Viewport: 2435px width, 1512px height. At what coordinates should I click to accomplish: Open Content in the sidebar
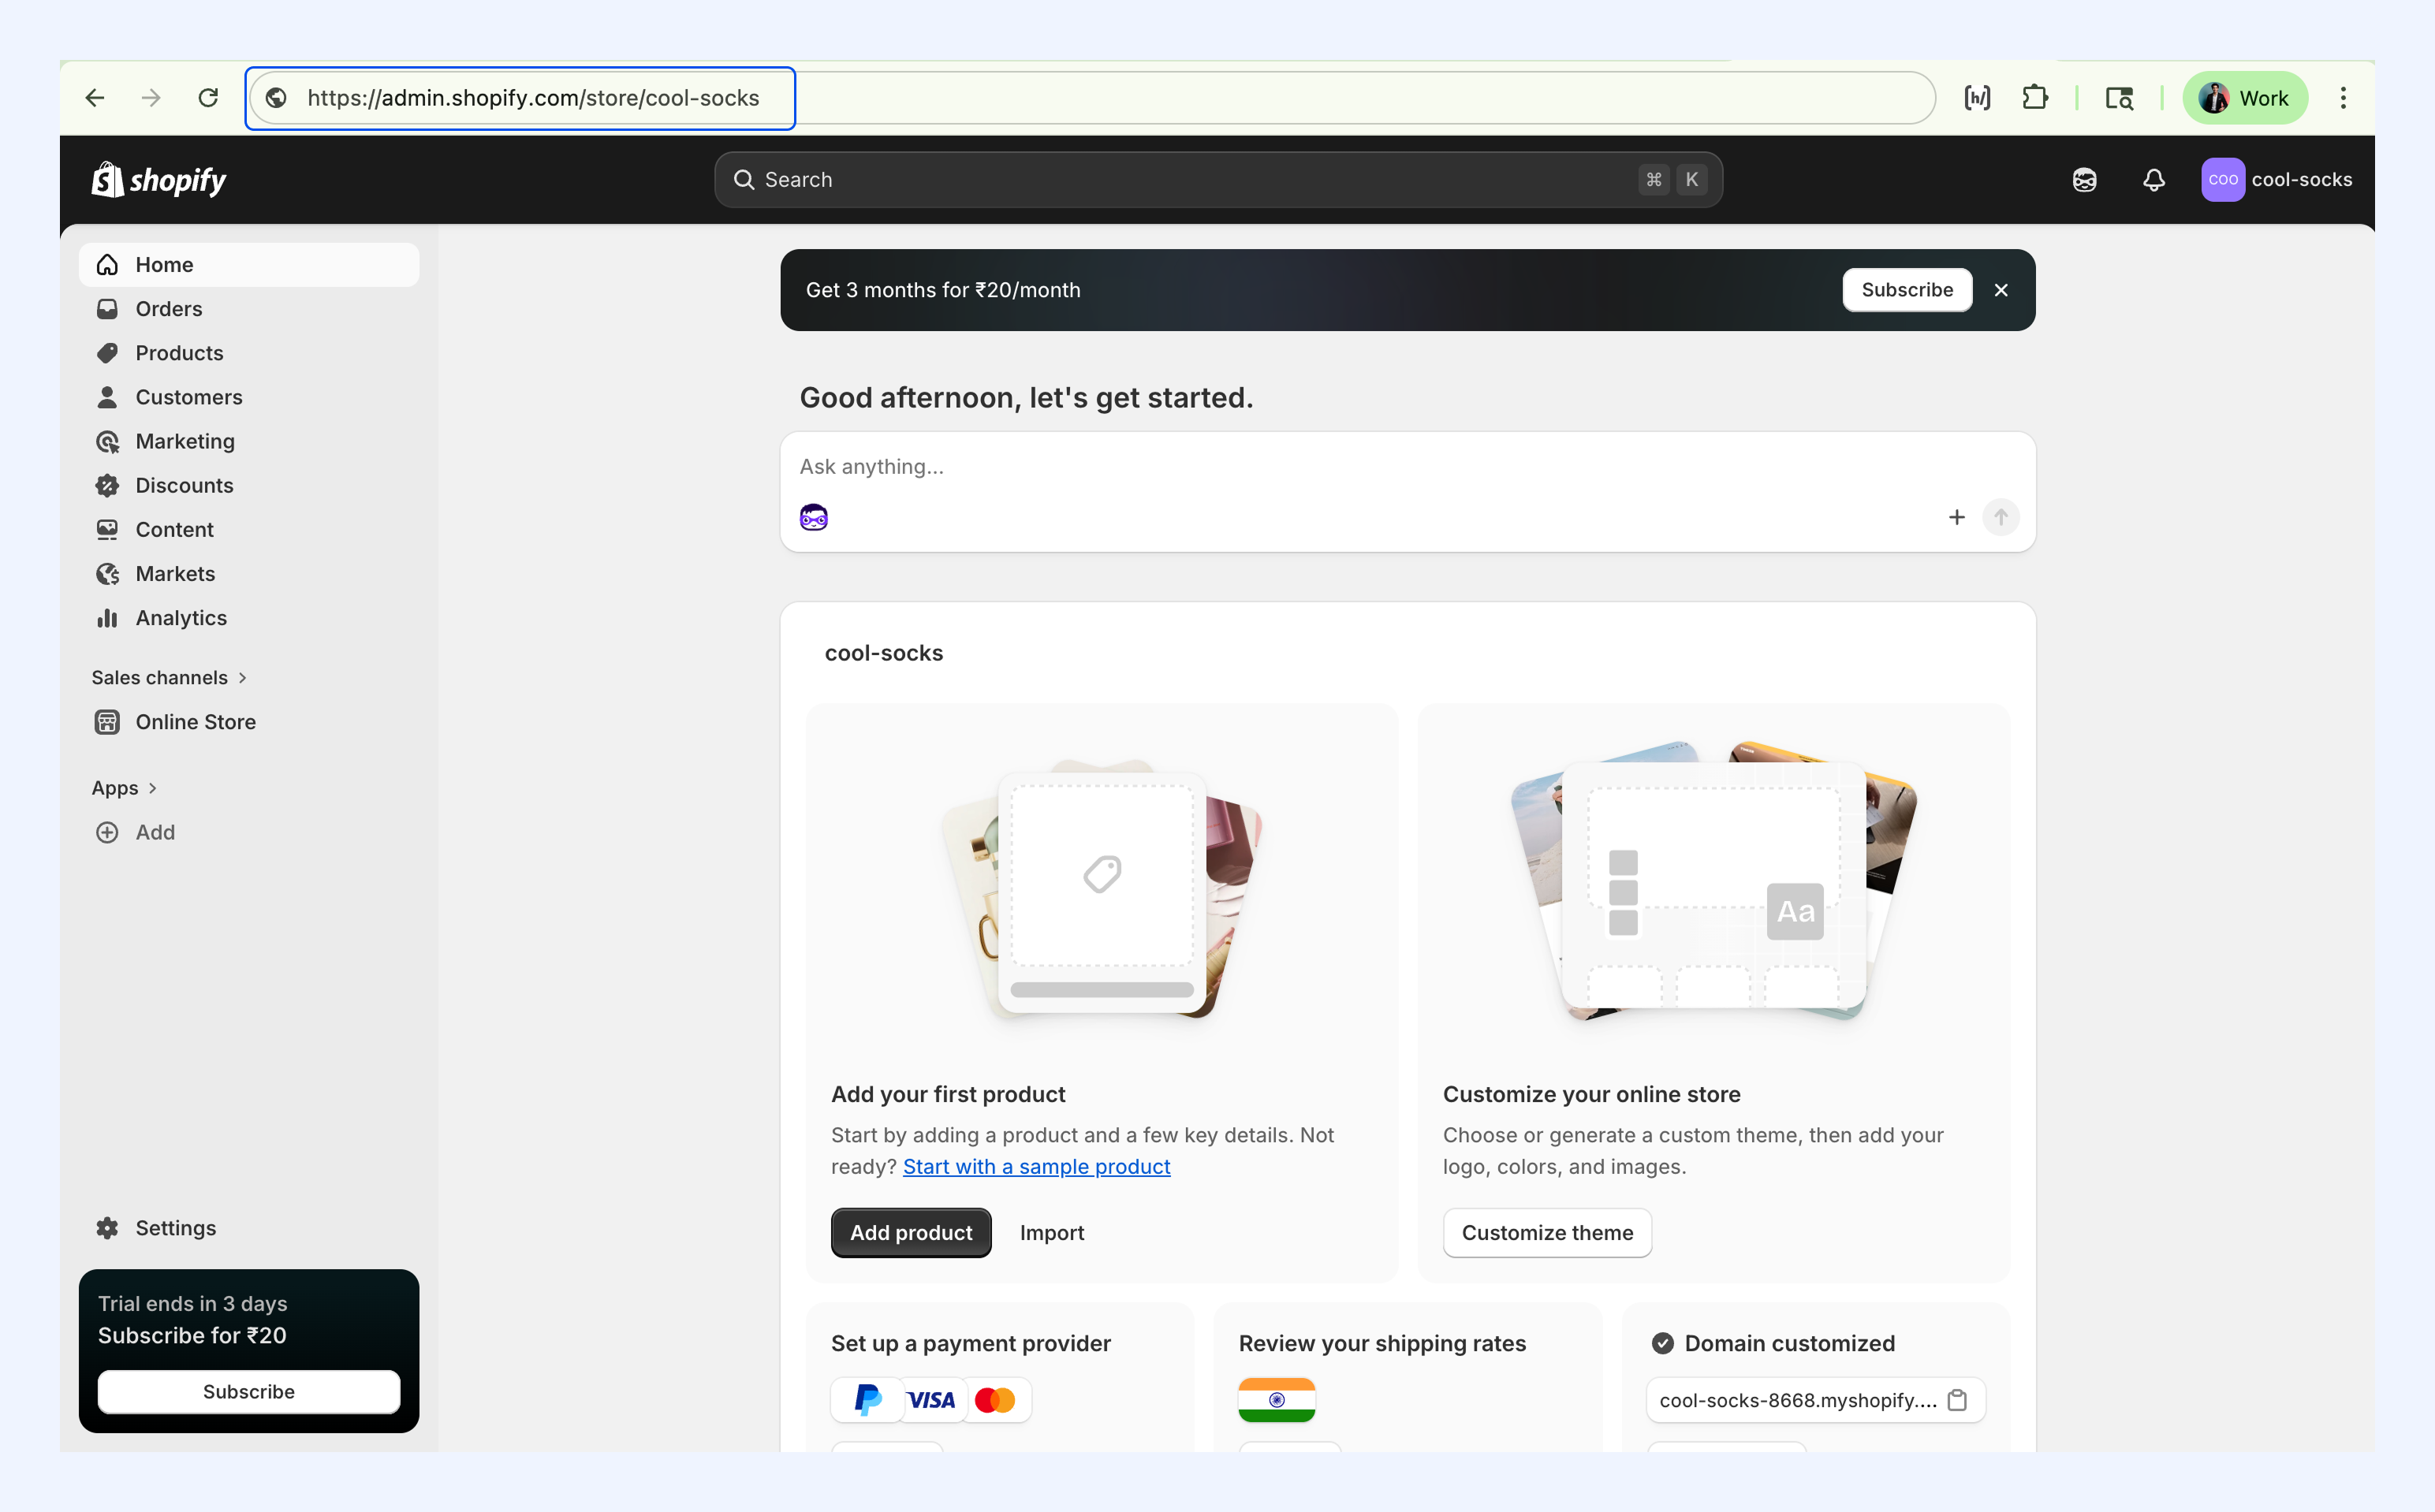point(249,530)
